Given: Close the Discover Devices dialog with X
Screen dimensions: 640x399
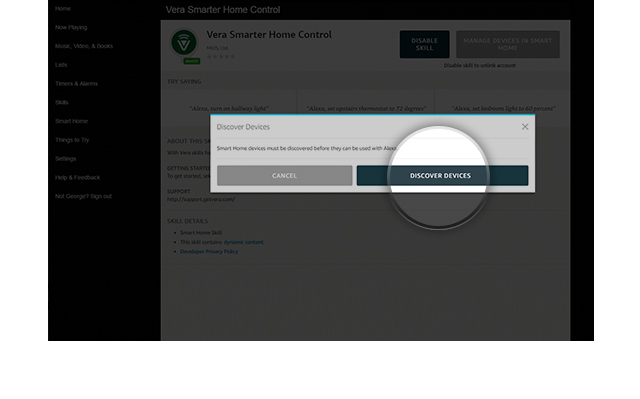Looking at the screenshot, I should [525, 127].
